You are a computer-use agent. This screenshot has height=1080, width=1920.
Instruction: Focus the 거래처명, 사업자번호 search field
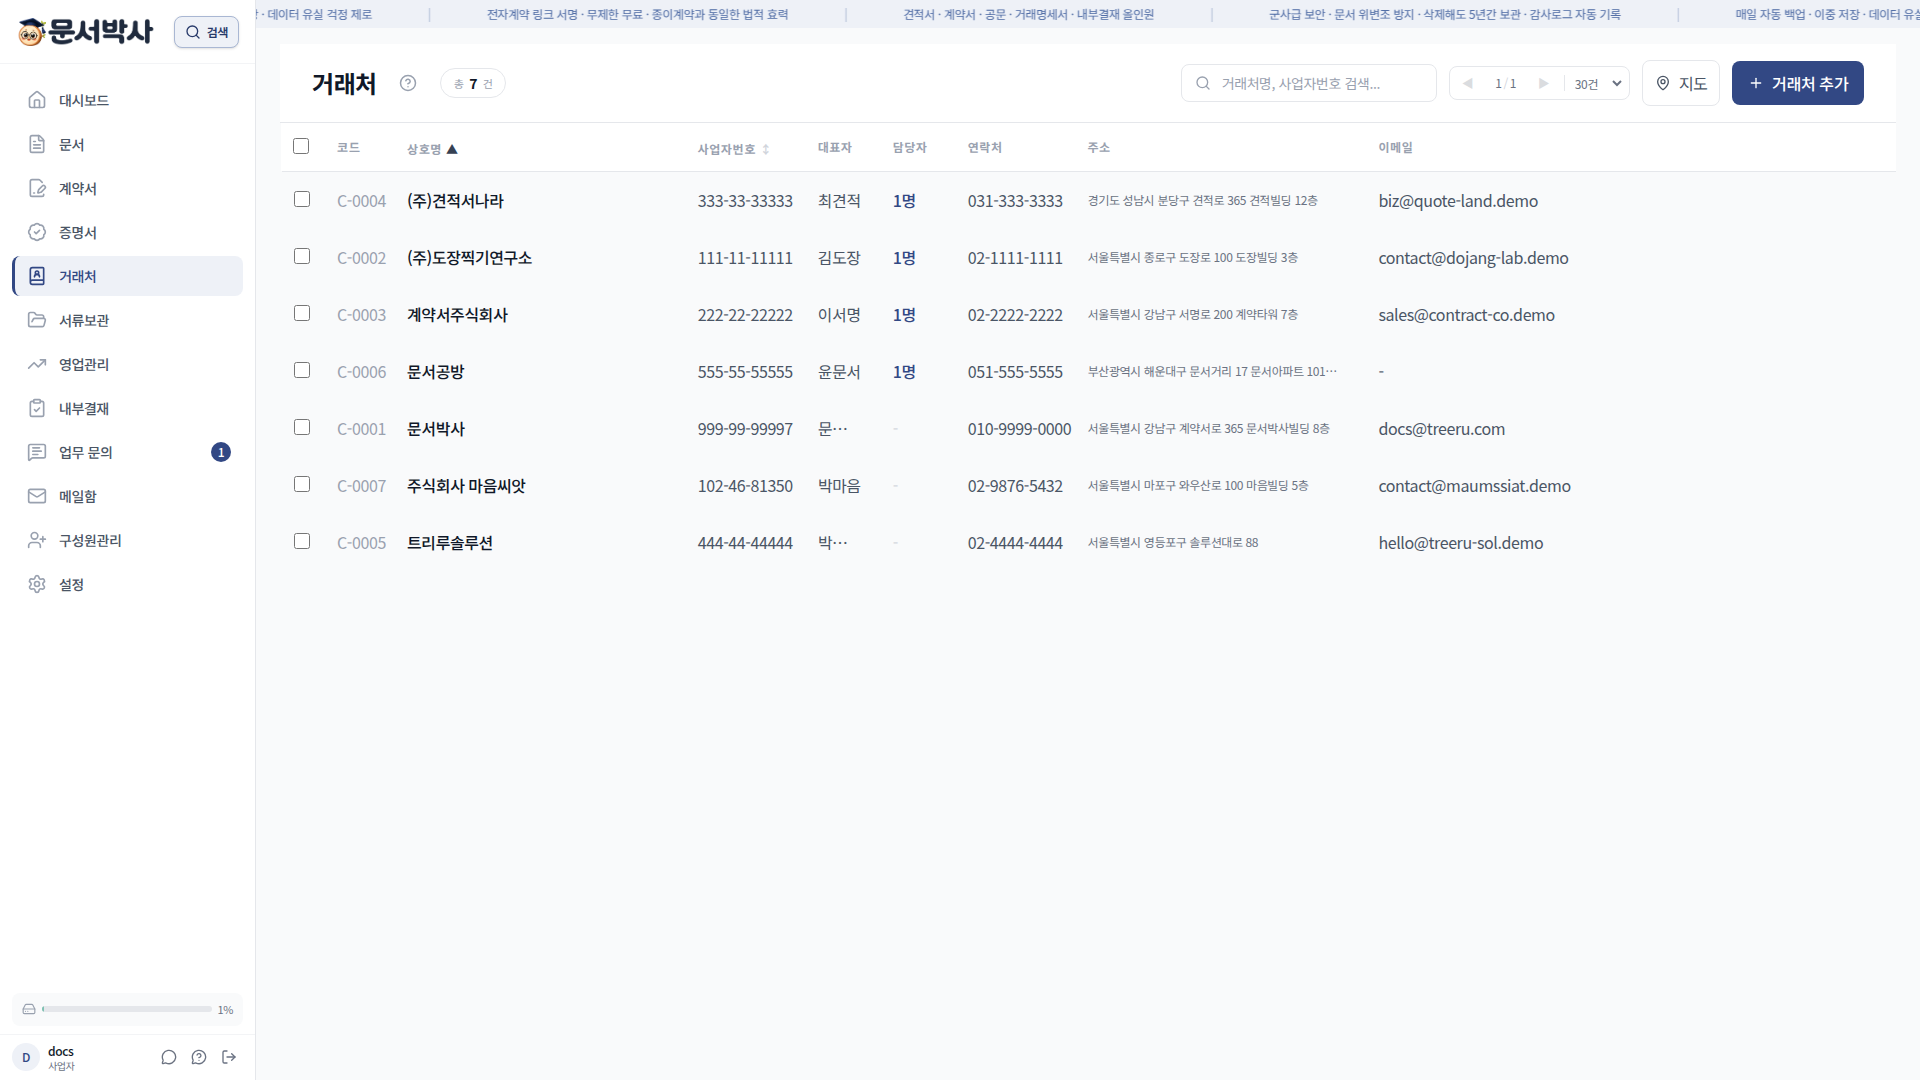[1308, 83]
